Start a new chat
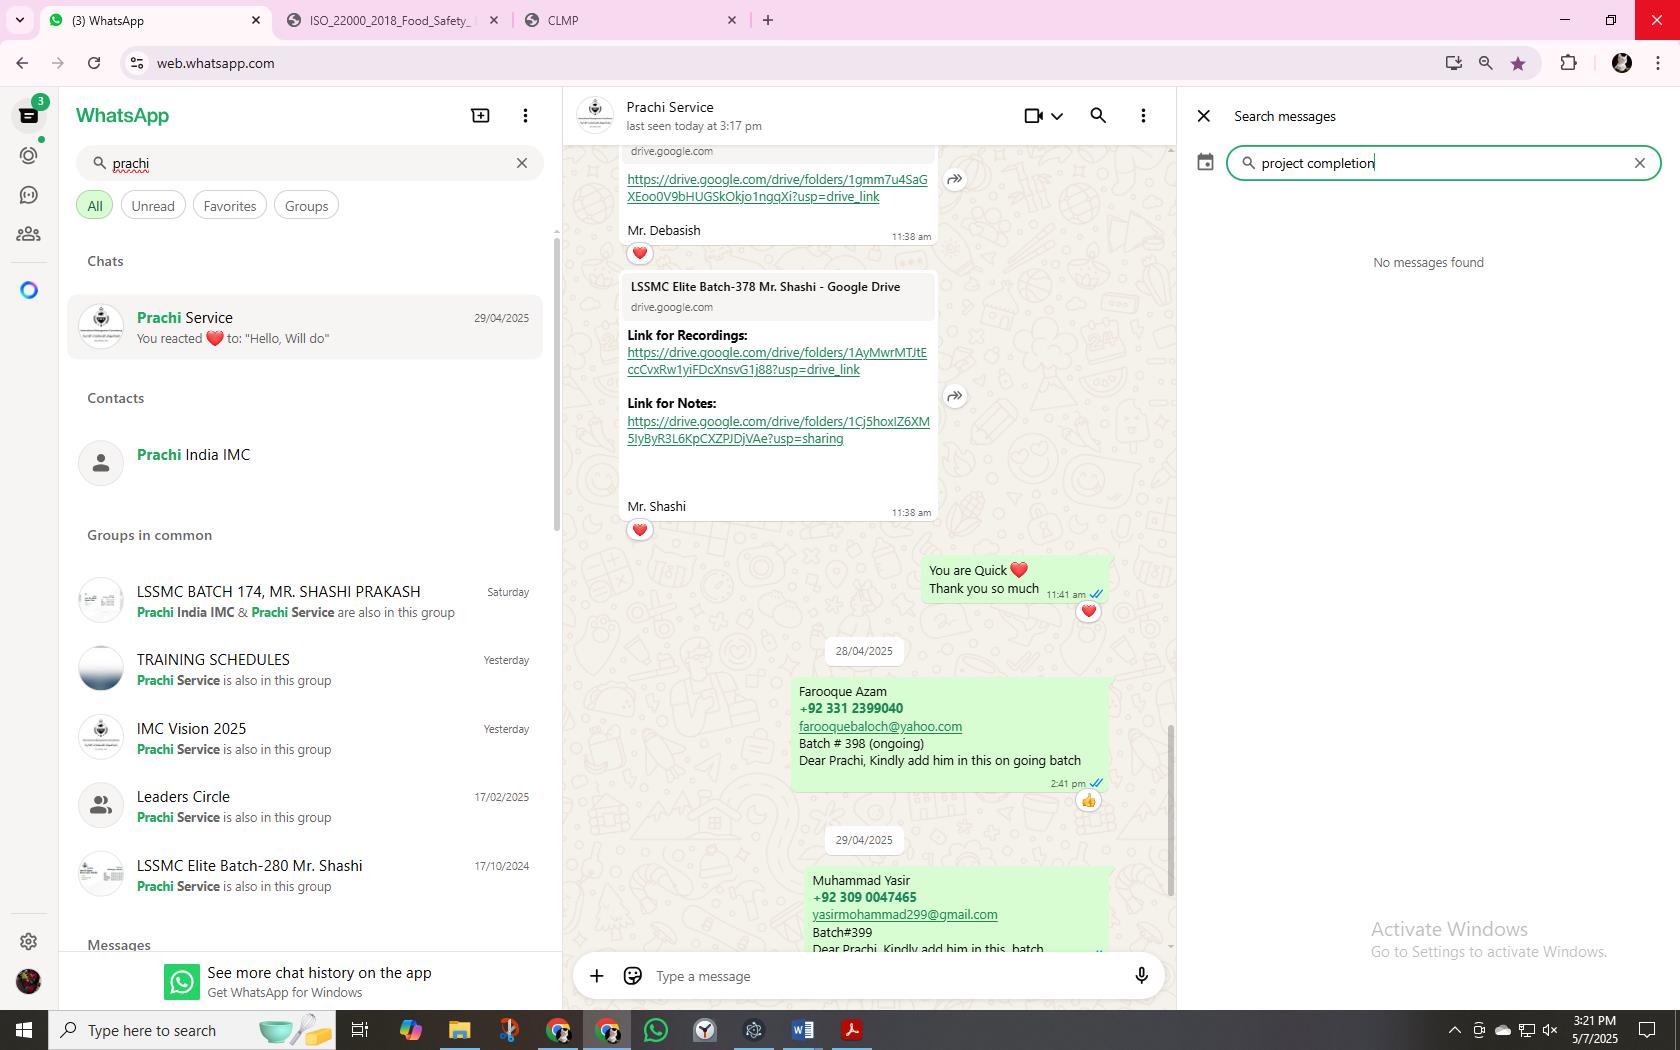Screen dimensions: 1680x1050 point(480,116)
